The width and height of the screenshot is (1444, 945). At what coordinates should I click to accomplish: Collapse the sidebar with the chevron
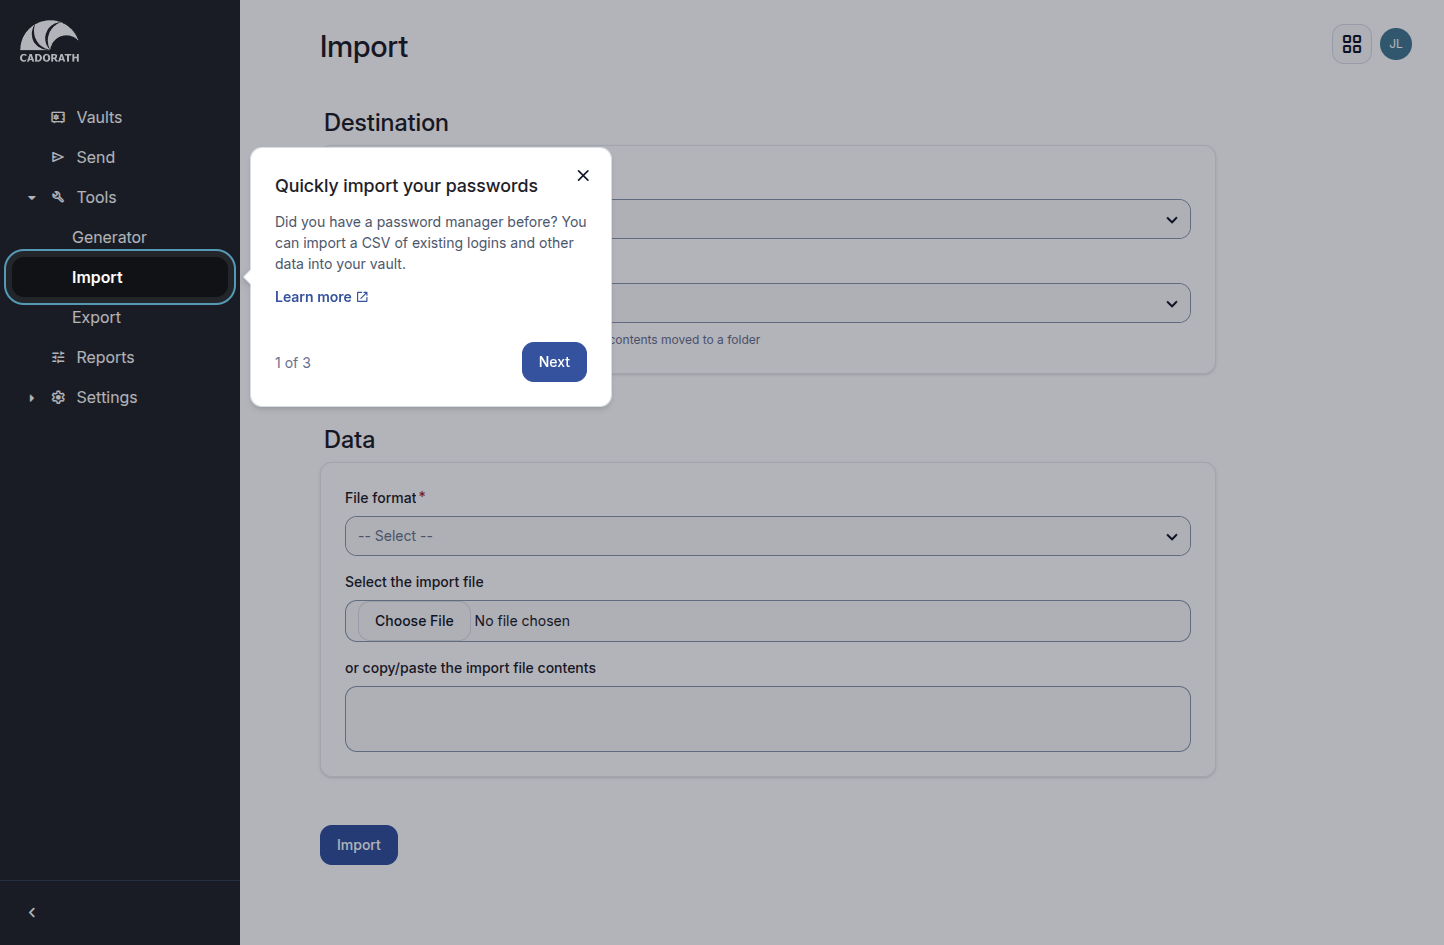tap(32, 912)
